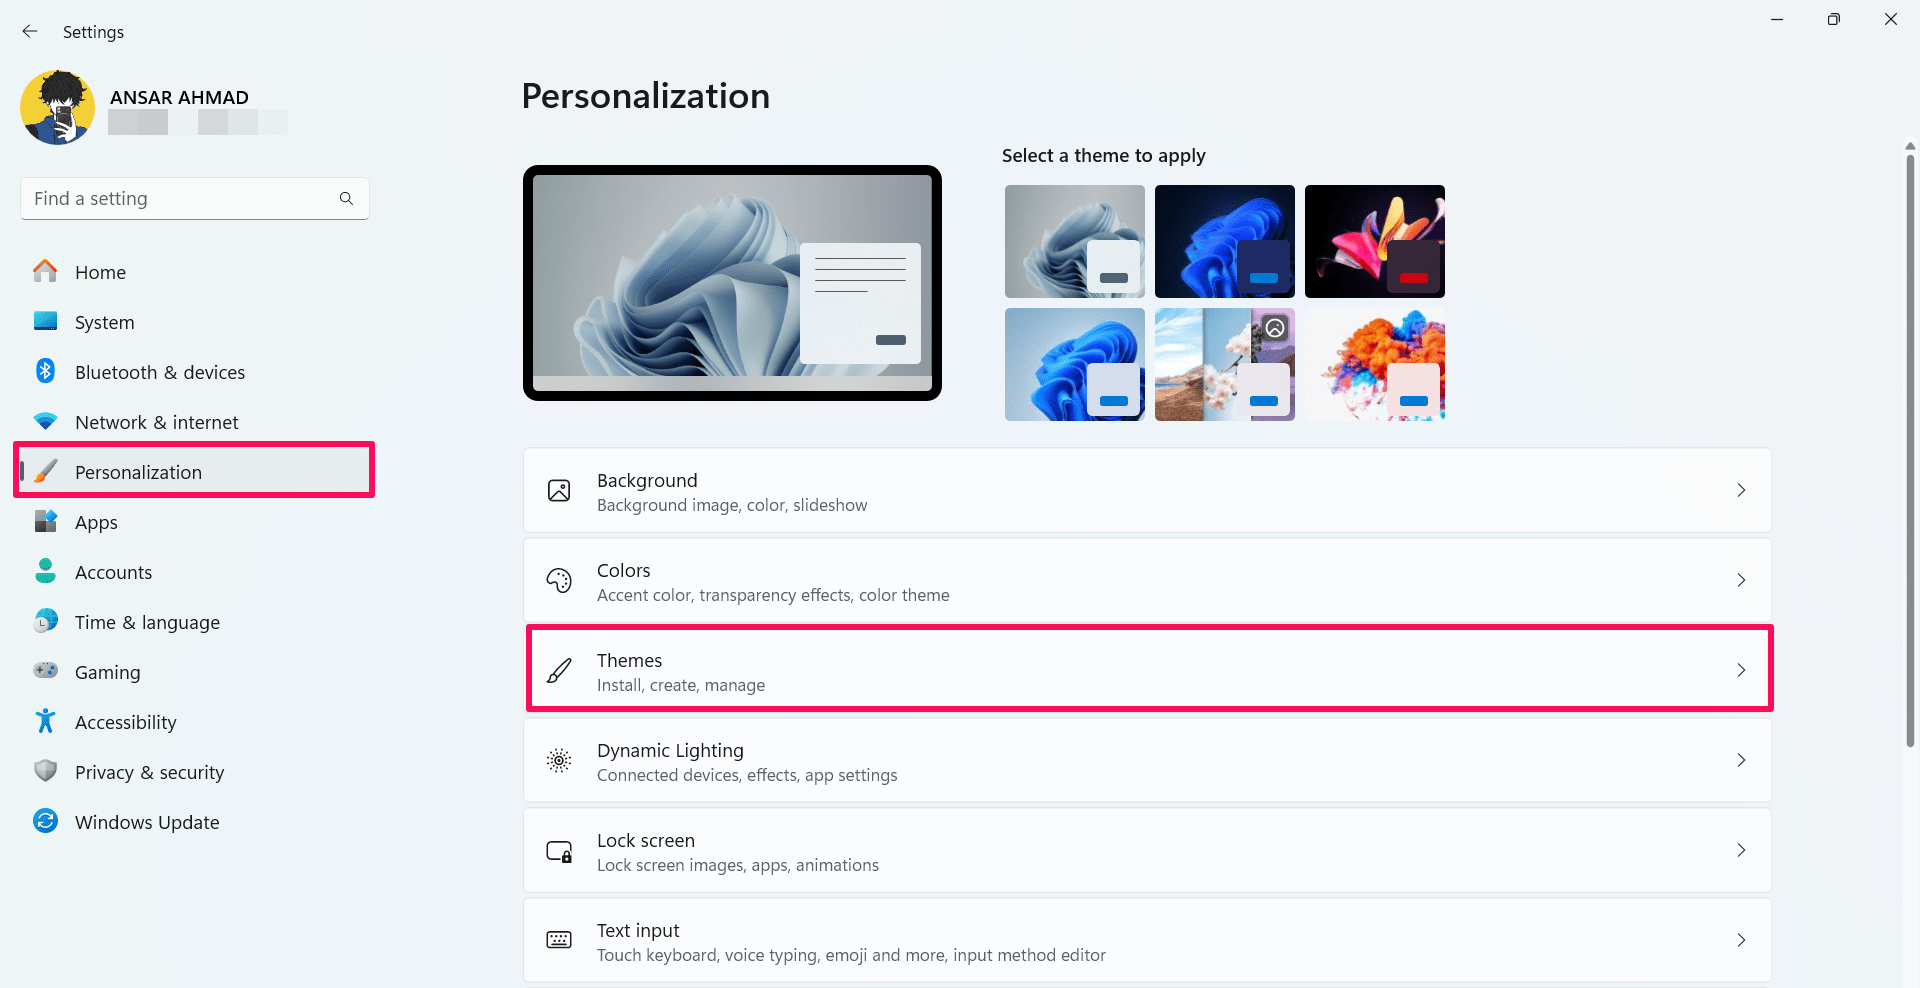Open the Lock screen chevron arrow
This screenshot has height=988, width=1920.
pos(1741,851)
